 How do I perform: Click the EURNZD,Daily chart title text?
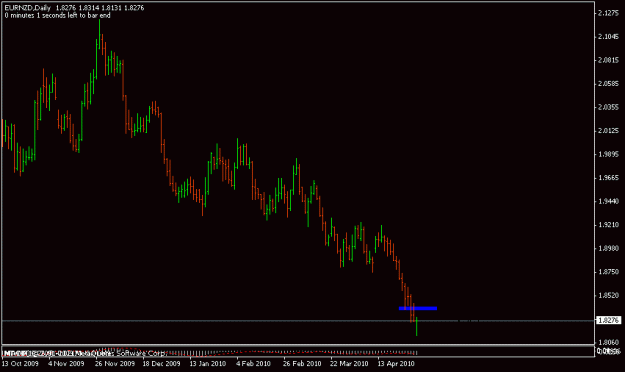[28, 8]
